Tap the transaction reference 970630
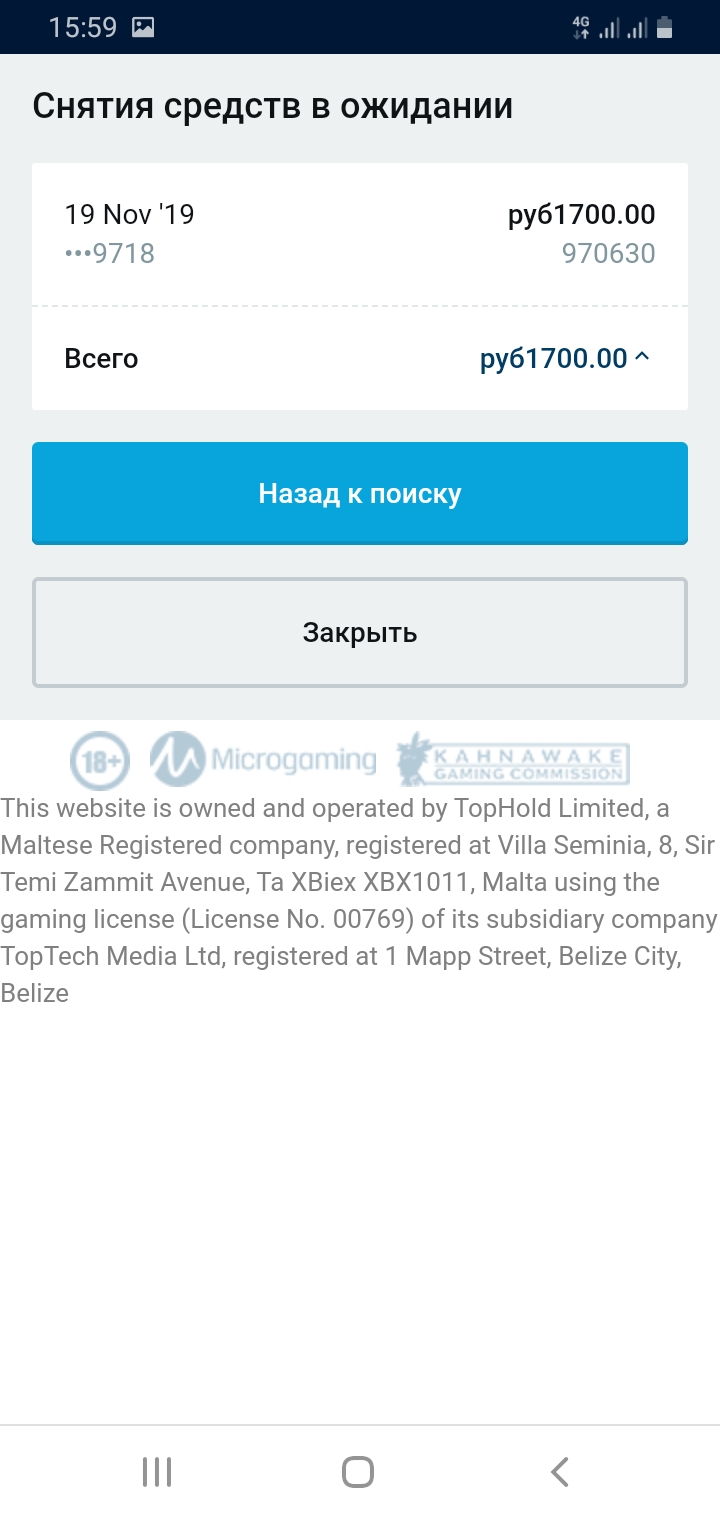Screen dimensions: 720x1520 point(609,254)
